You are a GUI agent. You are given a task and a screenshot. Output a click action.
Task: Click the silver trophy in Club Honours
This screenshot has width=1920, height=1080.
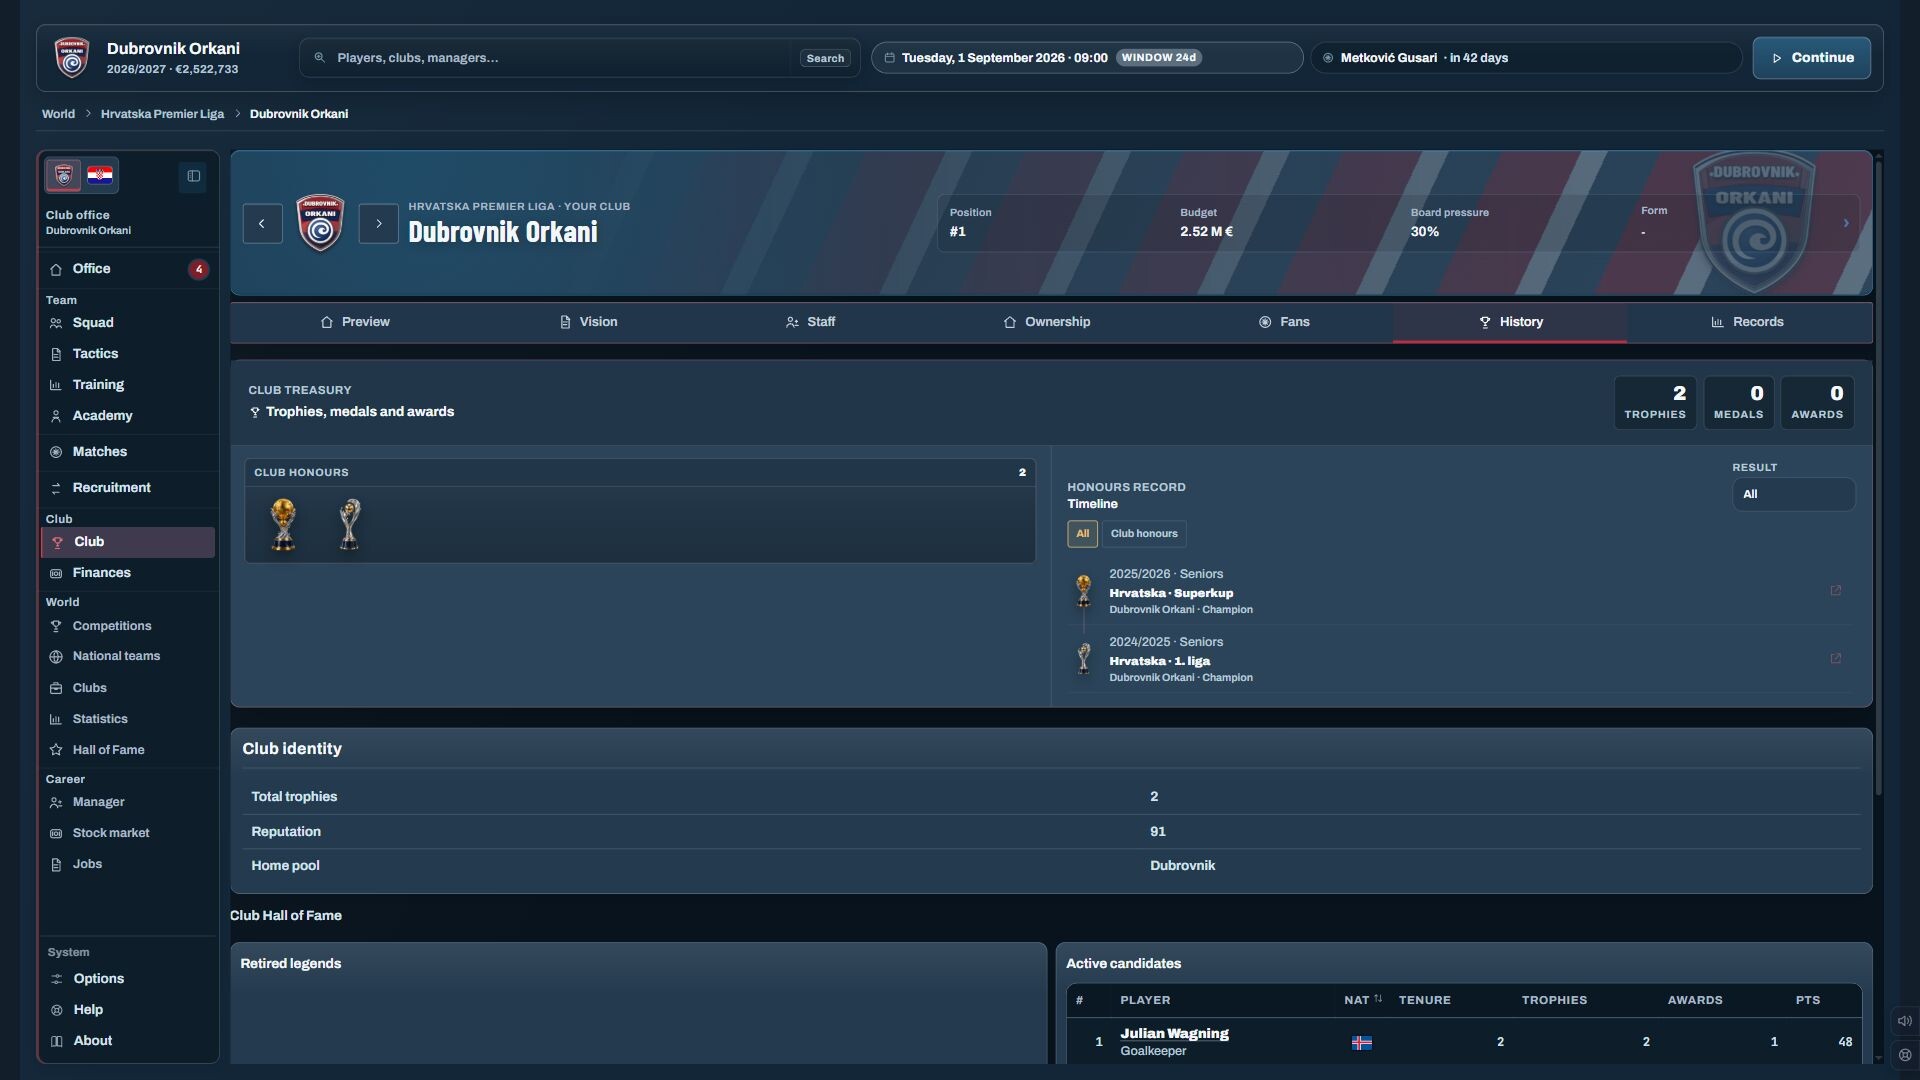coord(349,524)
